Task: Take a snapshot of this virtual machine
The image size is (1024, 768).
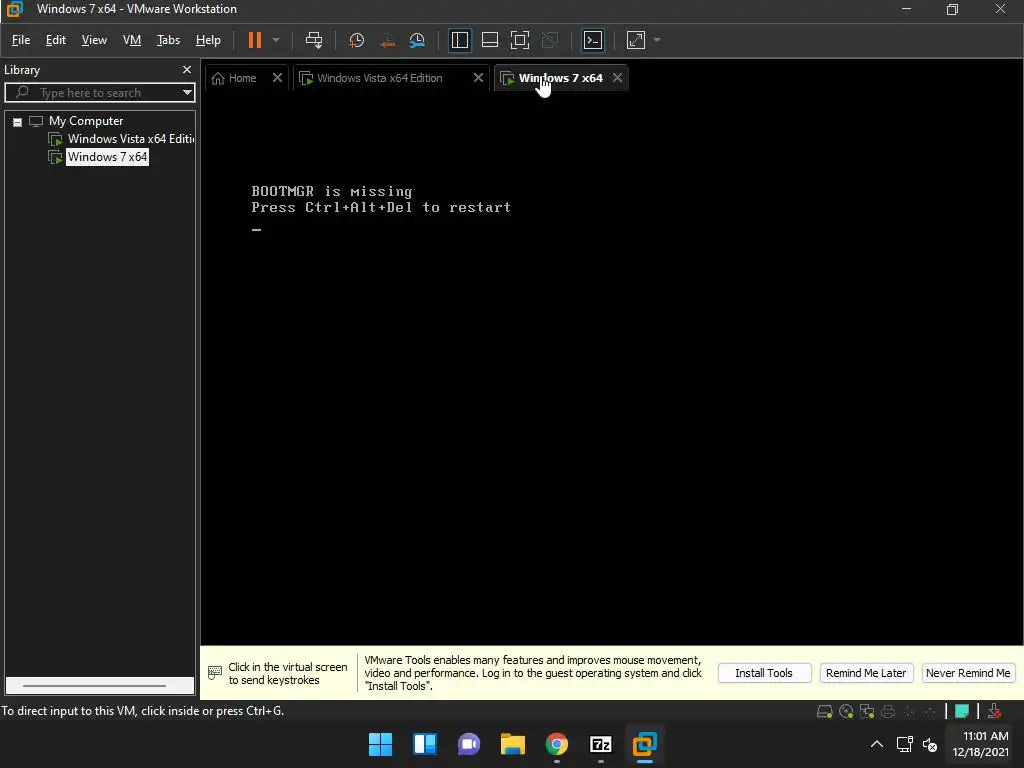Action: tap(357, 40)
